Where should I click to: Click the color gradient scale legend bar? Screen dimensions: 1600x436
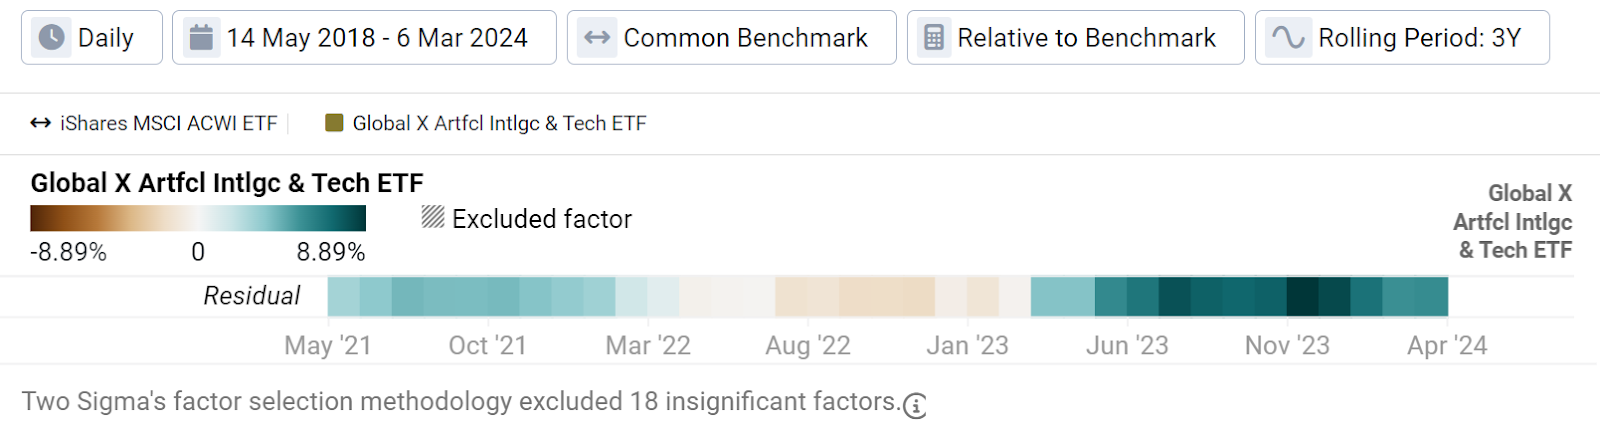pyautogui.click(x=198, y=218)
